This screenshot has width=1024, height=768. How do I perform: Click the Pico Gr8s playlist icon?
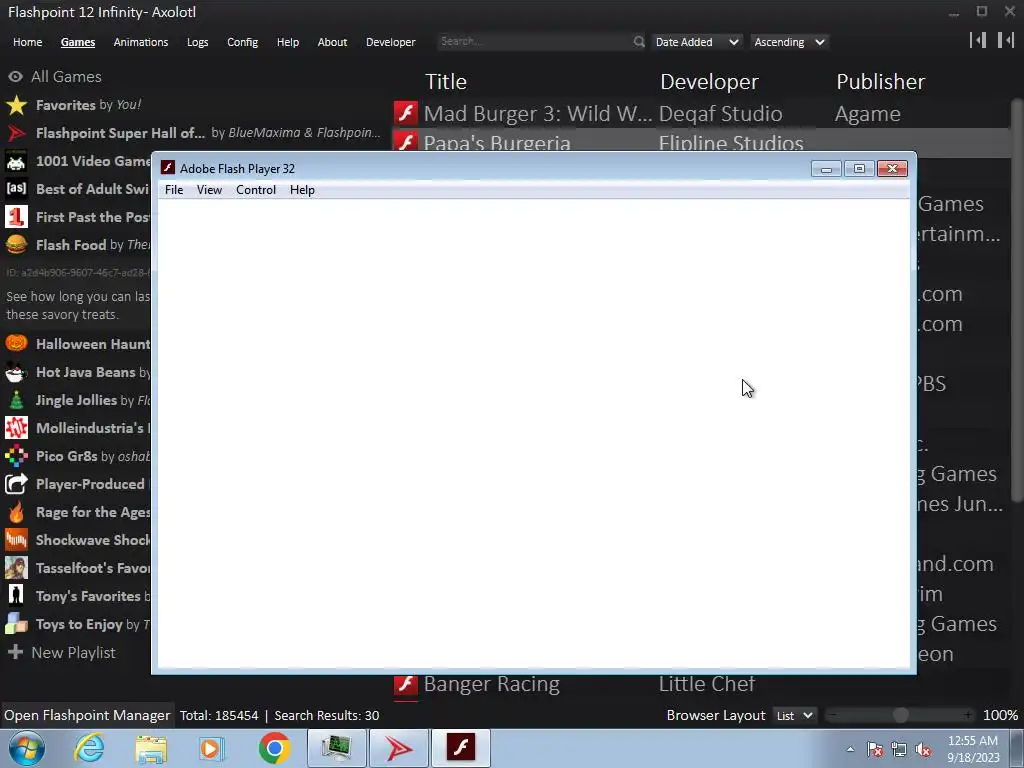(x=16, y=456)
